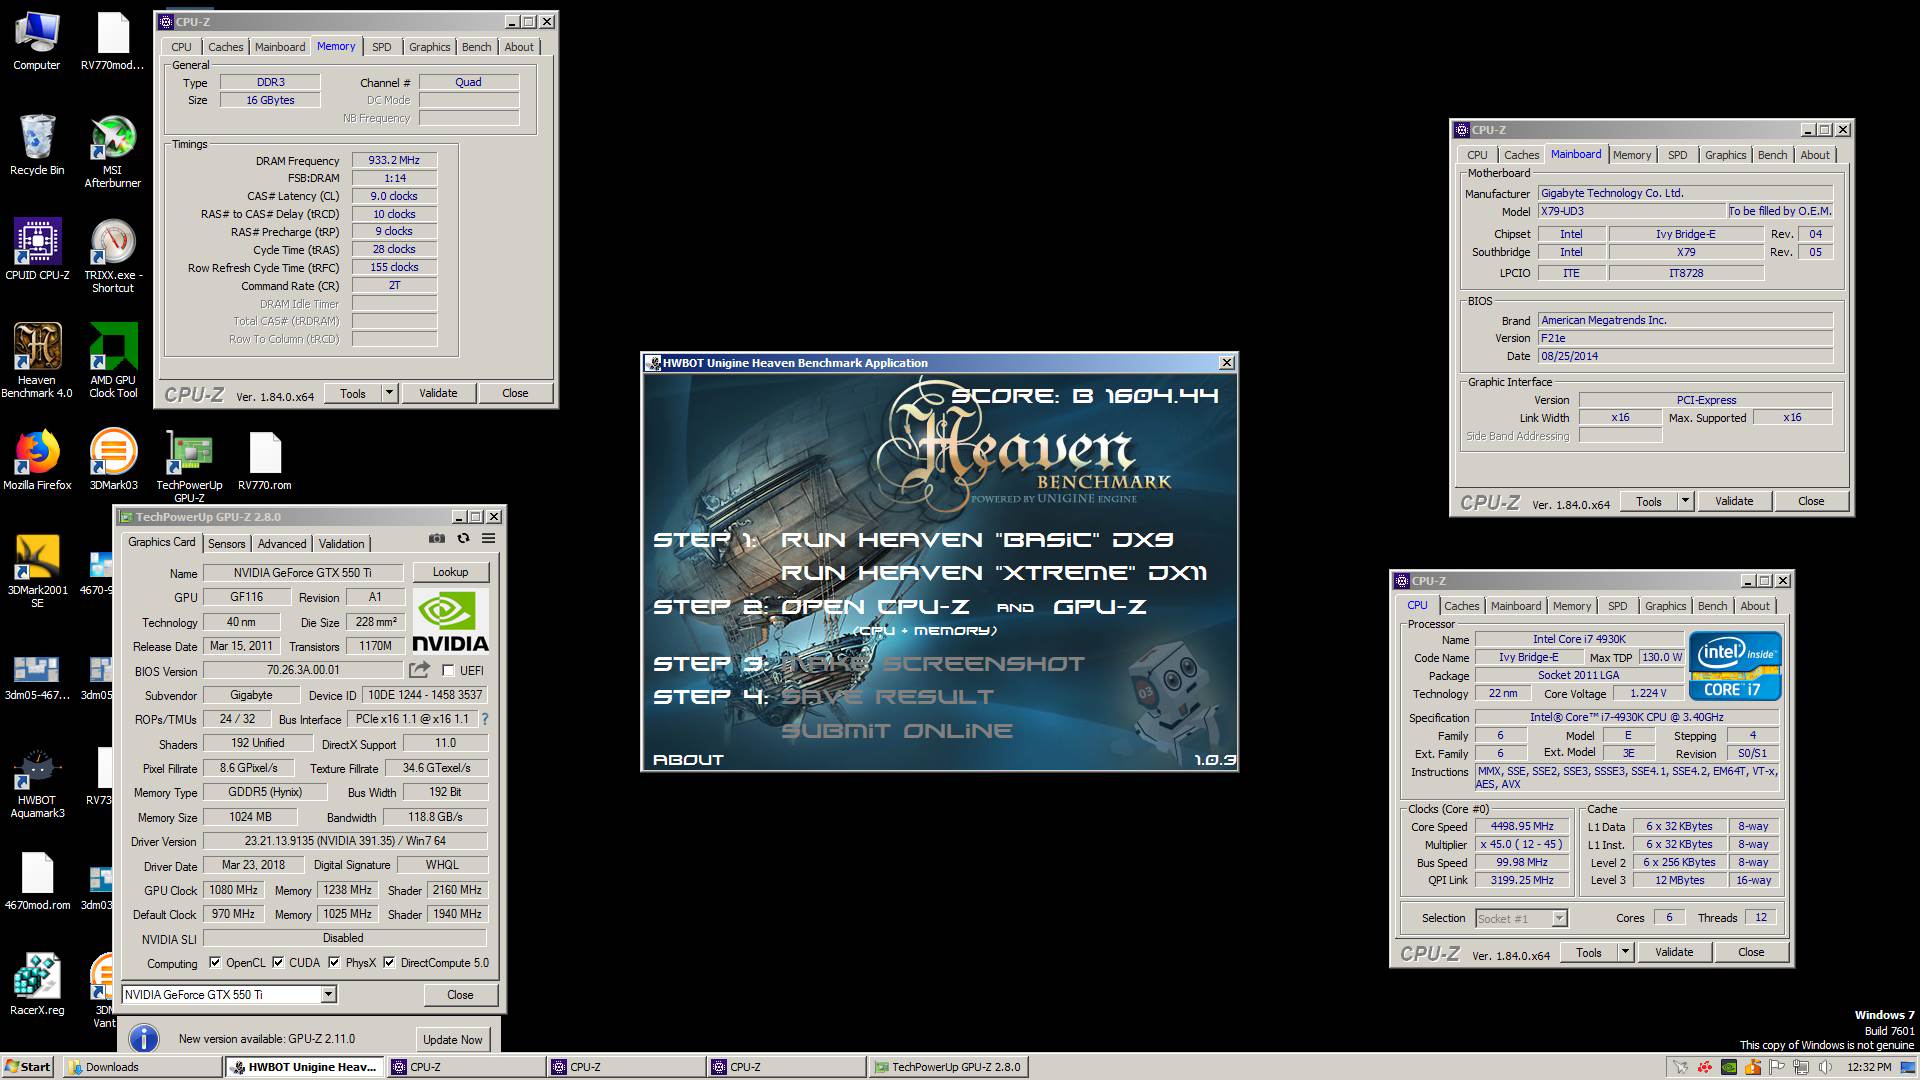Image resolution: width=1920 pixels, height=1080 pixels.
Task: Click Run Heaven Xtreme DX11 option
Action: pos(994,573)
